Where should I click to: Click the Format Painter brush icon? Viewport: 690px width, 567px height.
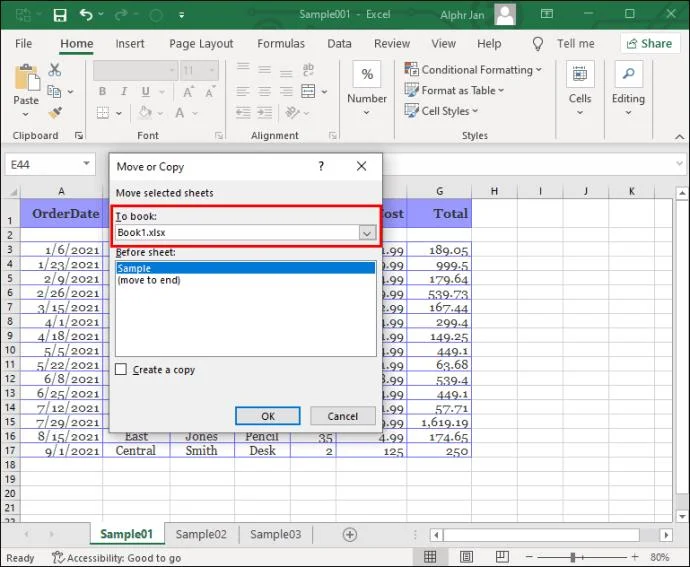(55, 113)
